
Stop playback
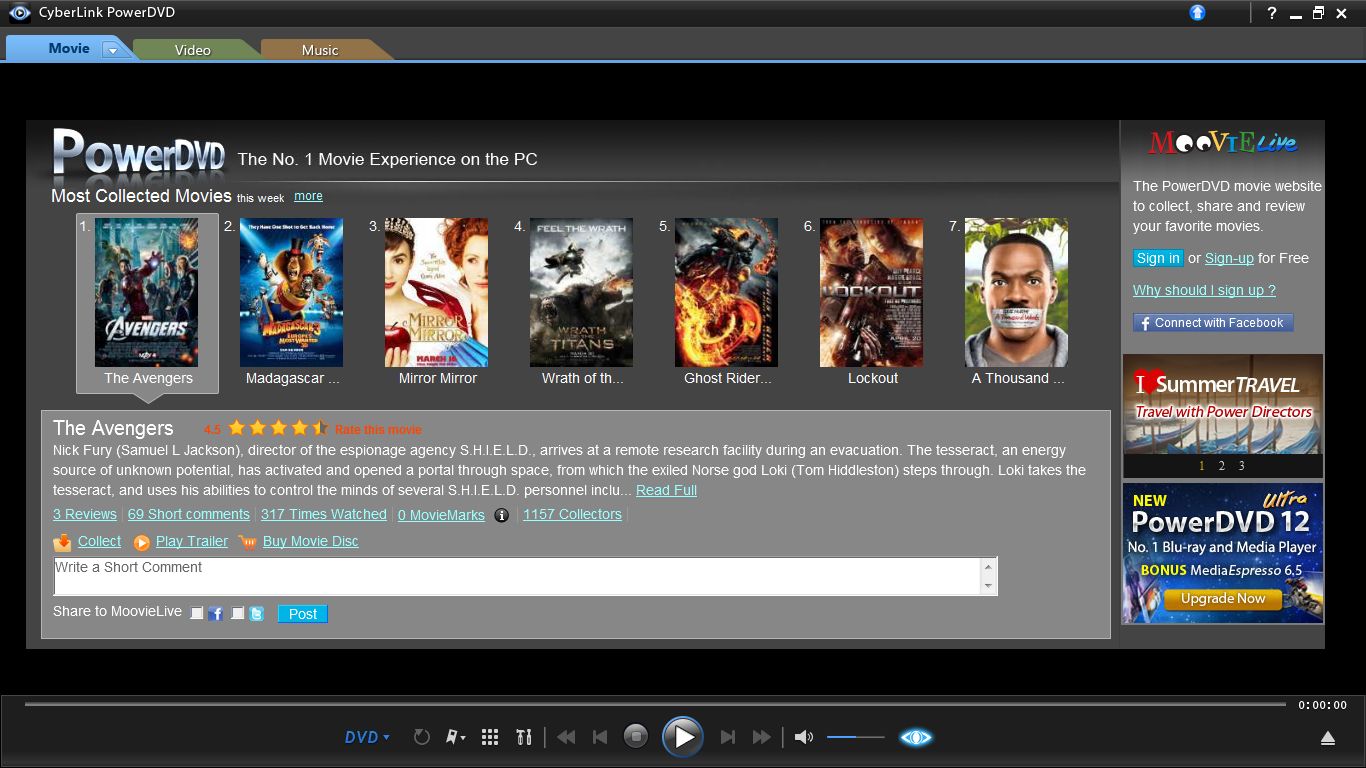coord(636,737)
